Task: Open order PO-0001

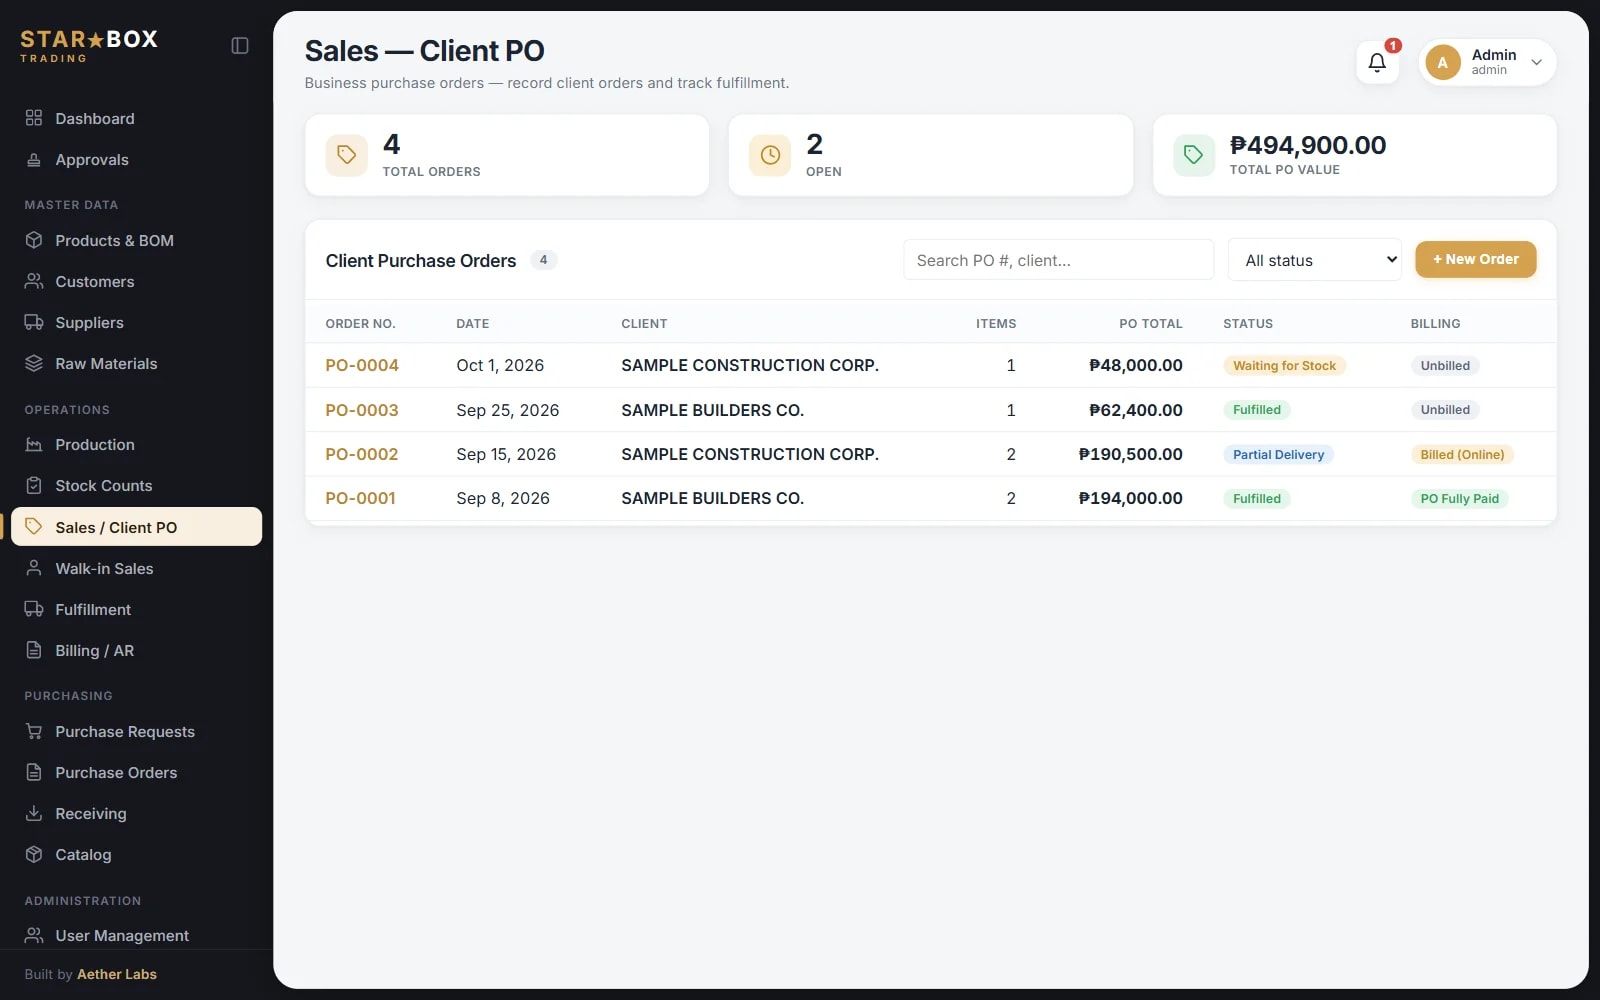Action: pos(360,498)
